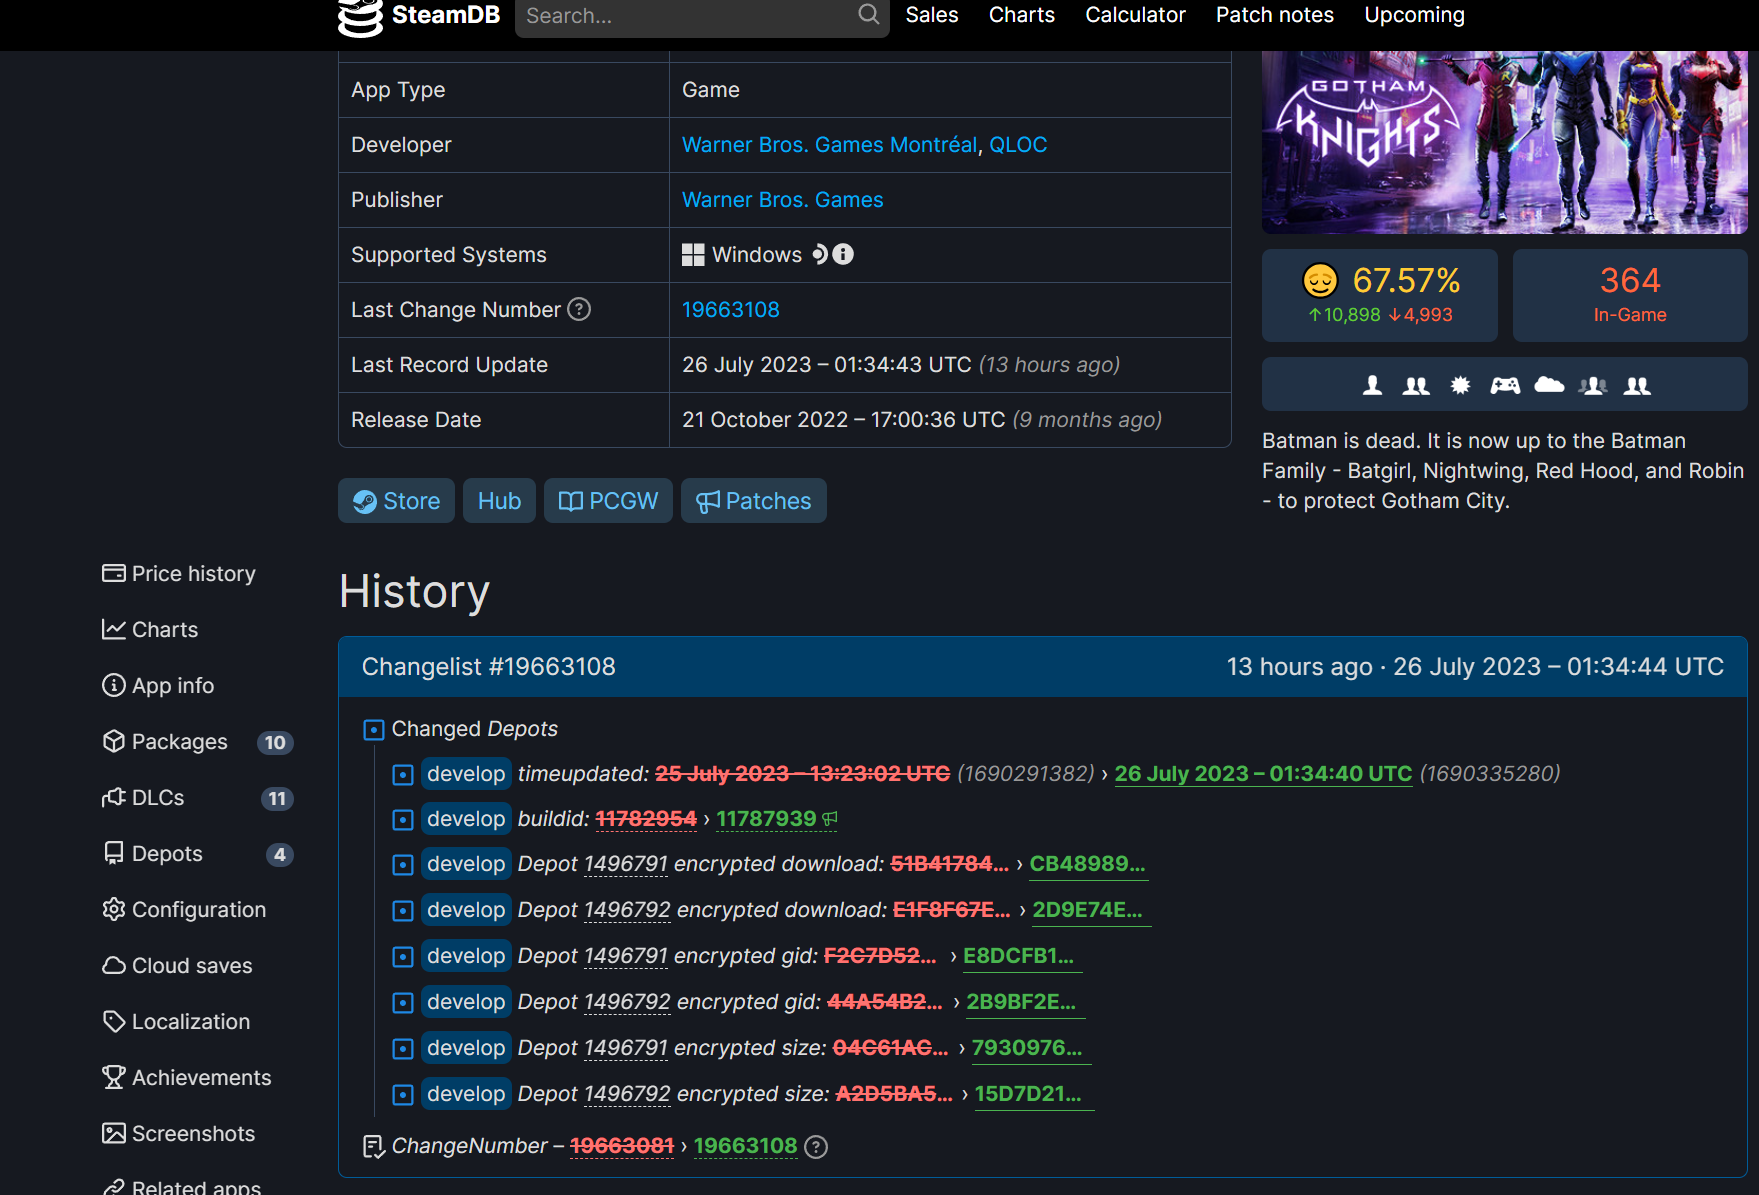The width and height of the screenshot is (1759, 1195).
Task: Toggle the marker beside Depot 1496791 encrypted download
Action: tap(403, 864)
